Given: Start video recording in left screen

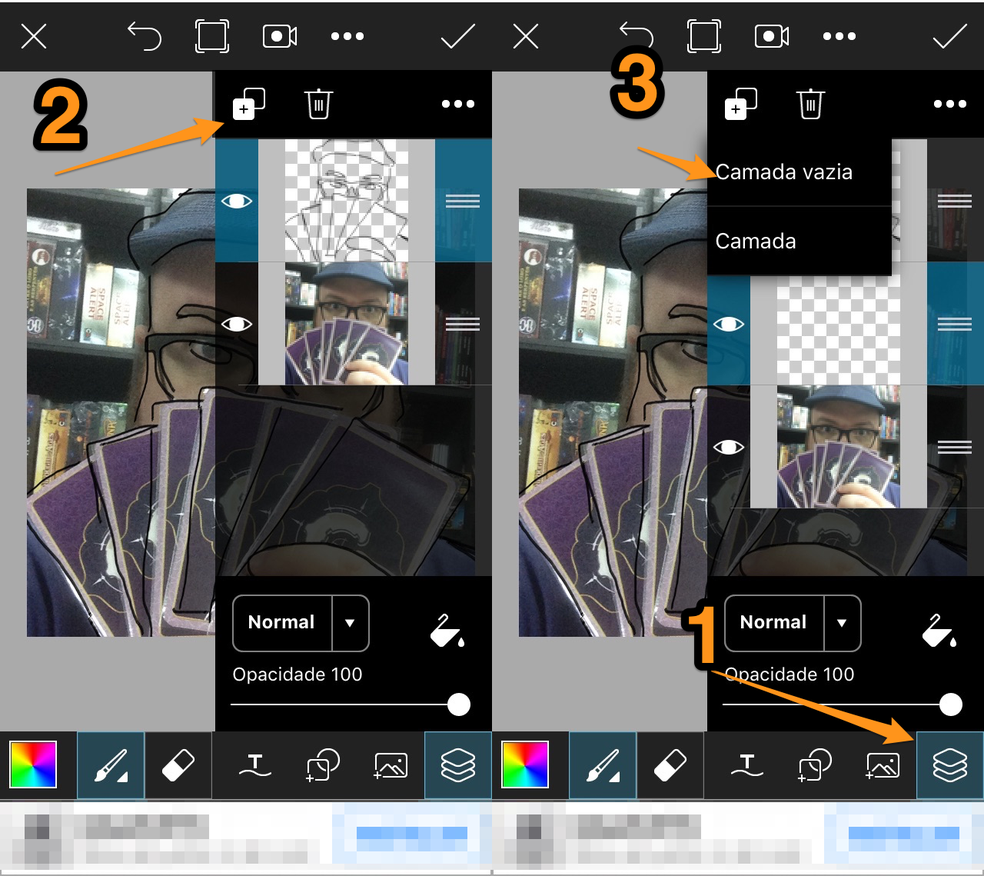Looking at the screenshot, I should [280, 36].
